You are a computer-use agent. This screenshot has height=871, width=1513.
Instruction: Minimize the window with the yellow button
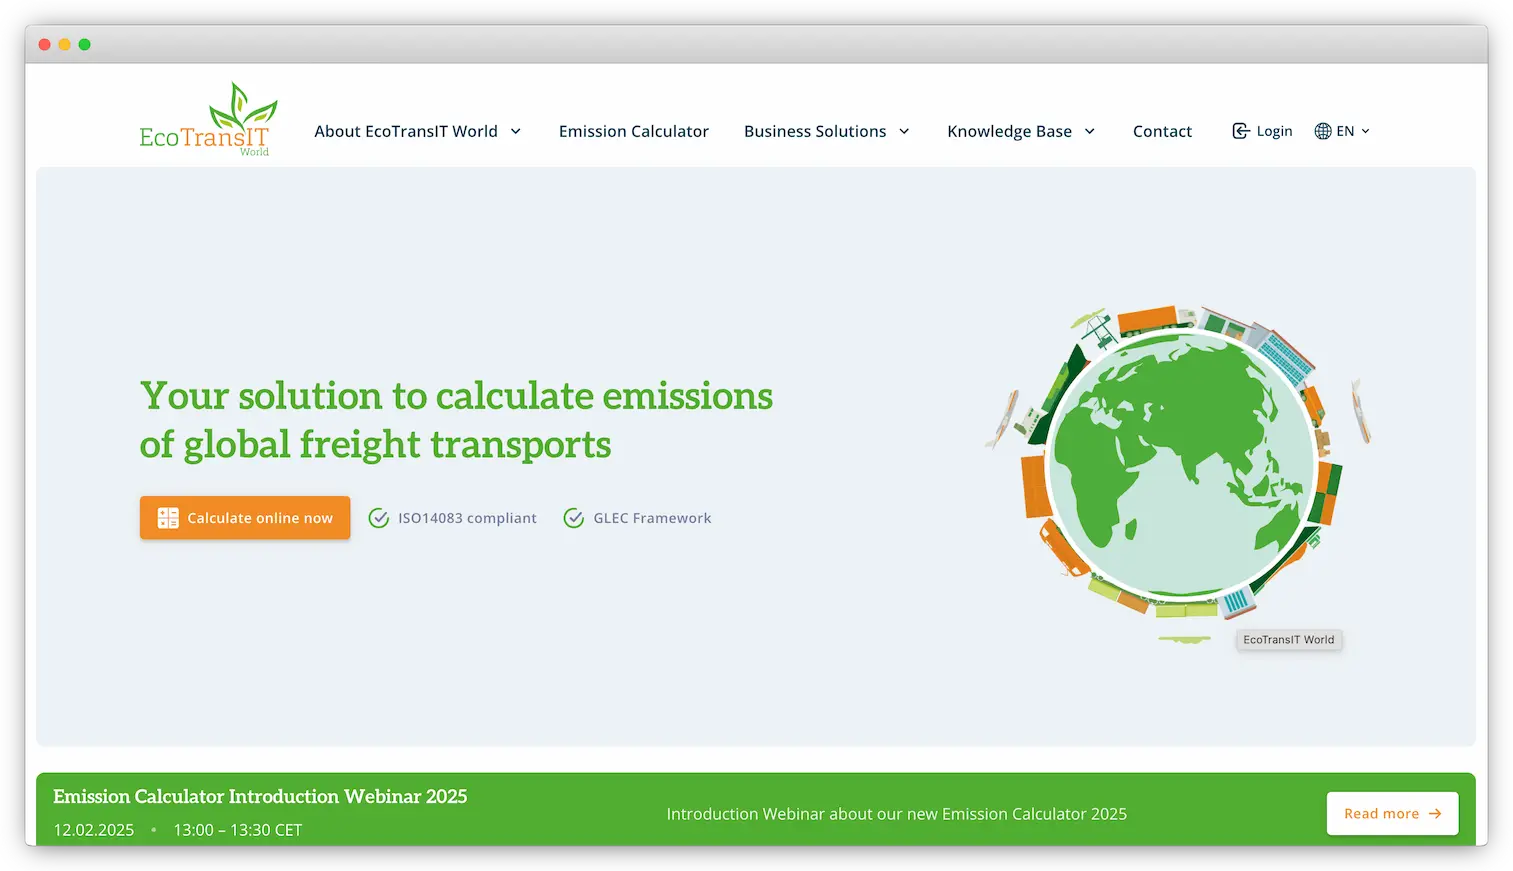point(64,44)
